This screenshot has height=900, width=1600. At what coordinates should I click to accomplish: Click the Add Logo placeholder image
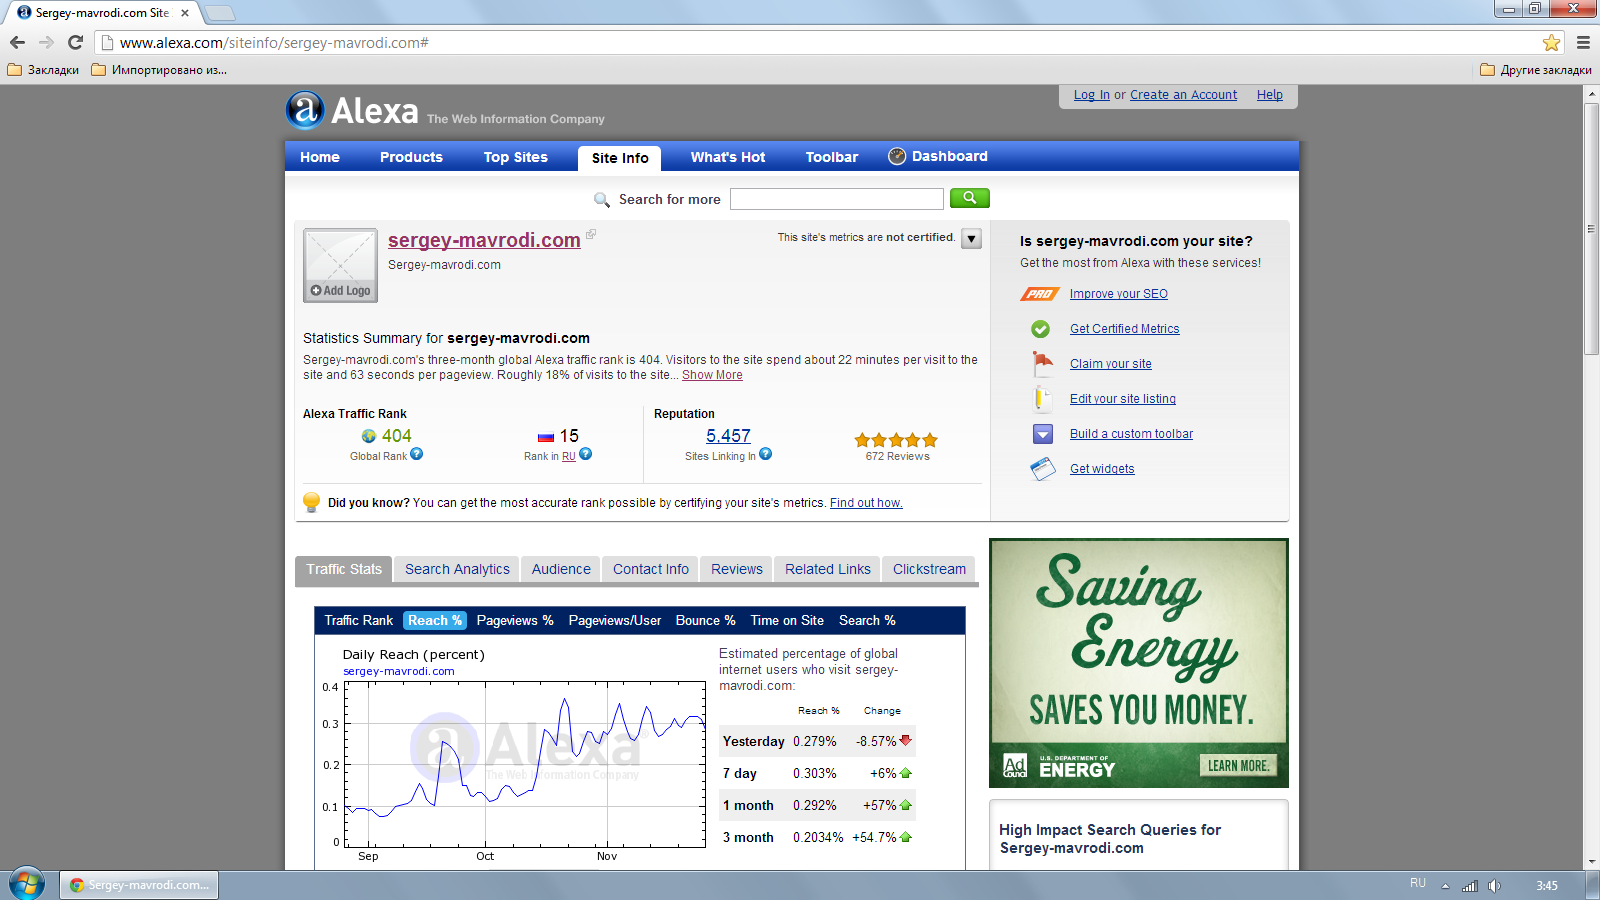(340, 265)
